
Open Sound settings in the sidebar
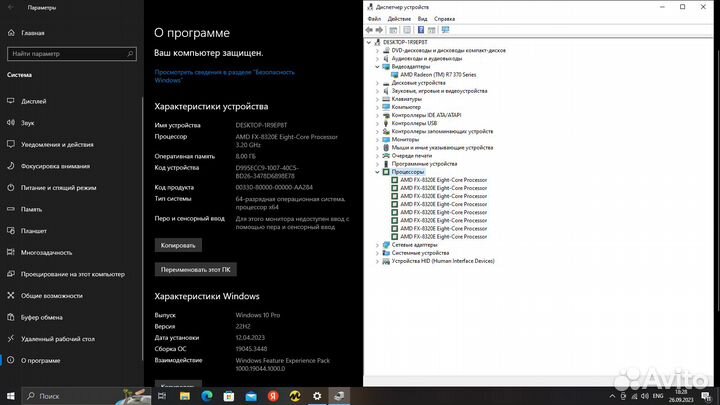coord(27,122)
